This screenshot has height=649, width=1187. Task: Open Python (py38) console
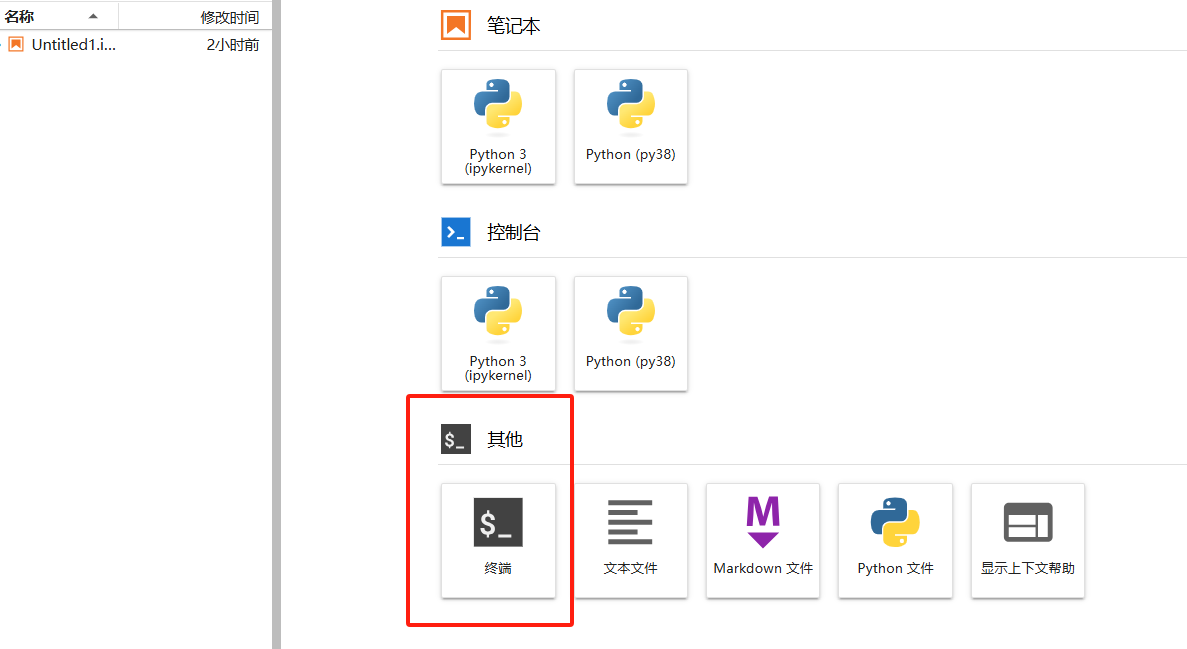[x=631, y=333]
